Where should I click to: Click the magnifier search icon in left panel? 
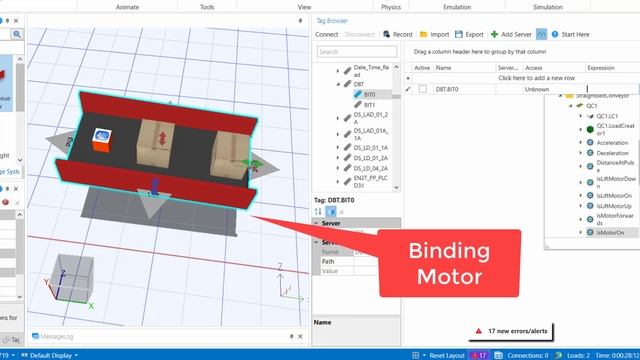click(x=17, y=34)
